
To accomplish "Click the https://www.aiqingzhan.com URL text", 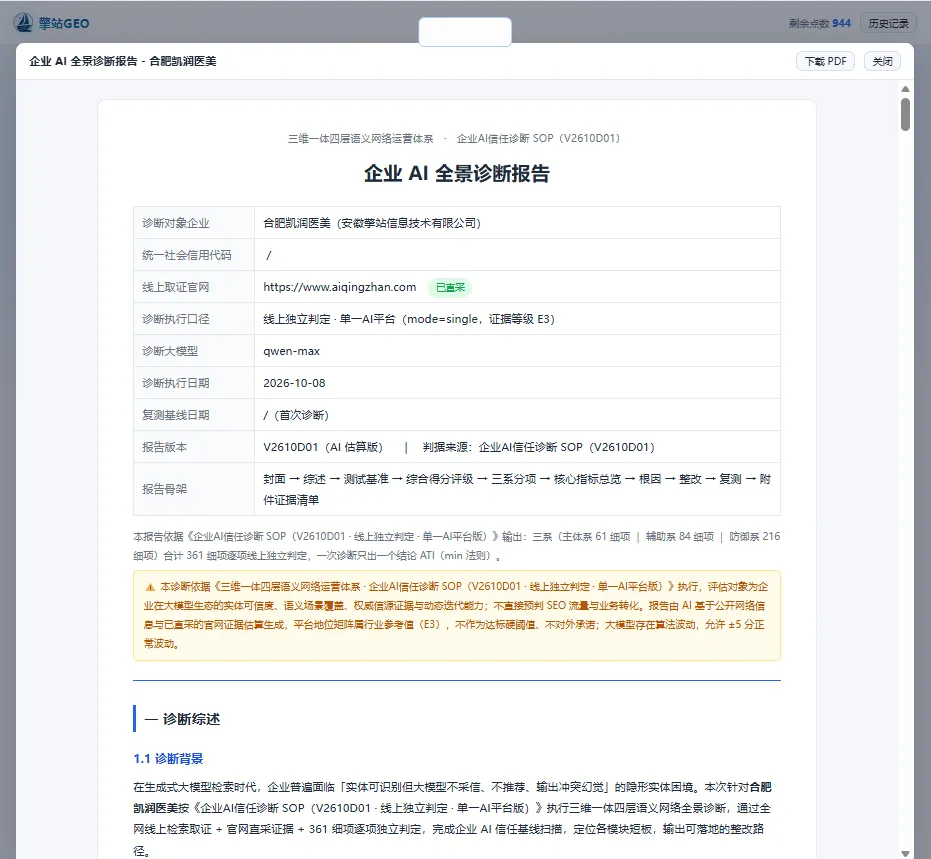I will (x=340, y=287).
